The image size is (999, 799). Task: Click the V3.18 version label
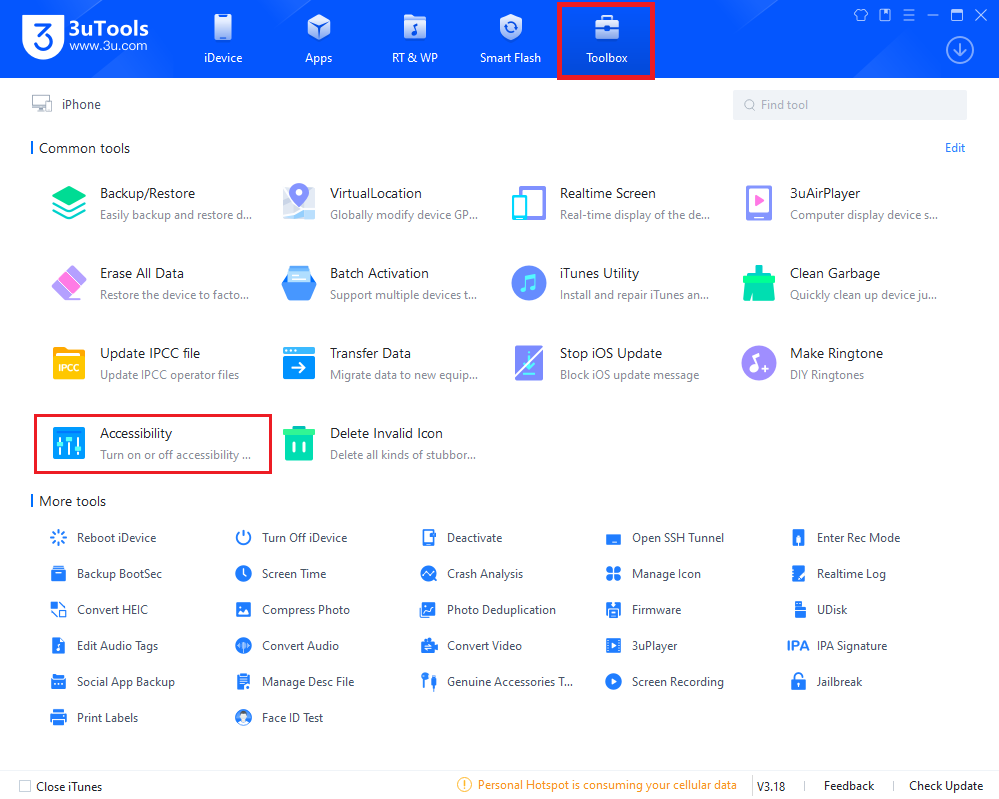click(771, 786)
